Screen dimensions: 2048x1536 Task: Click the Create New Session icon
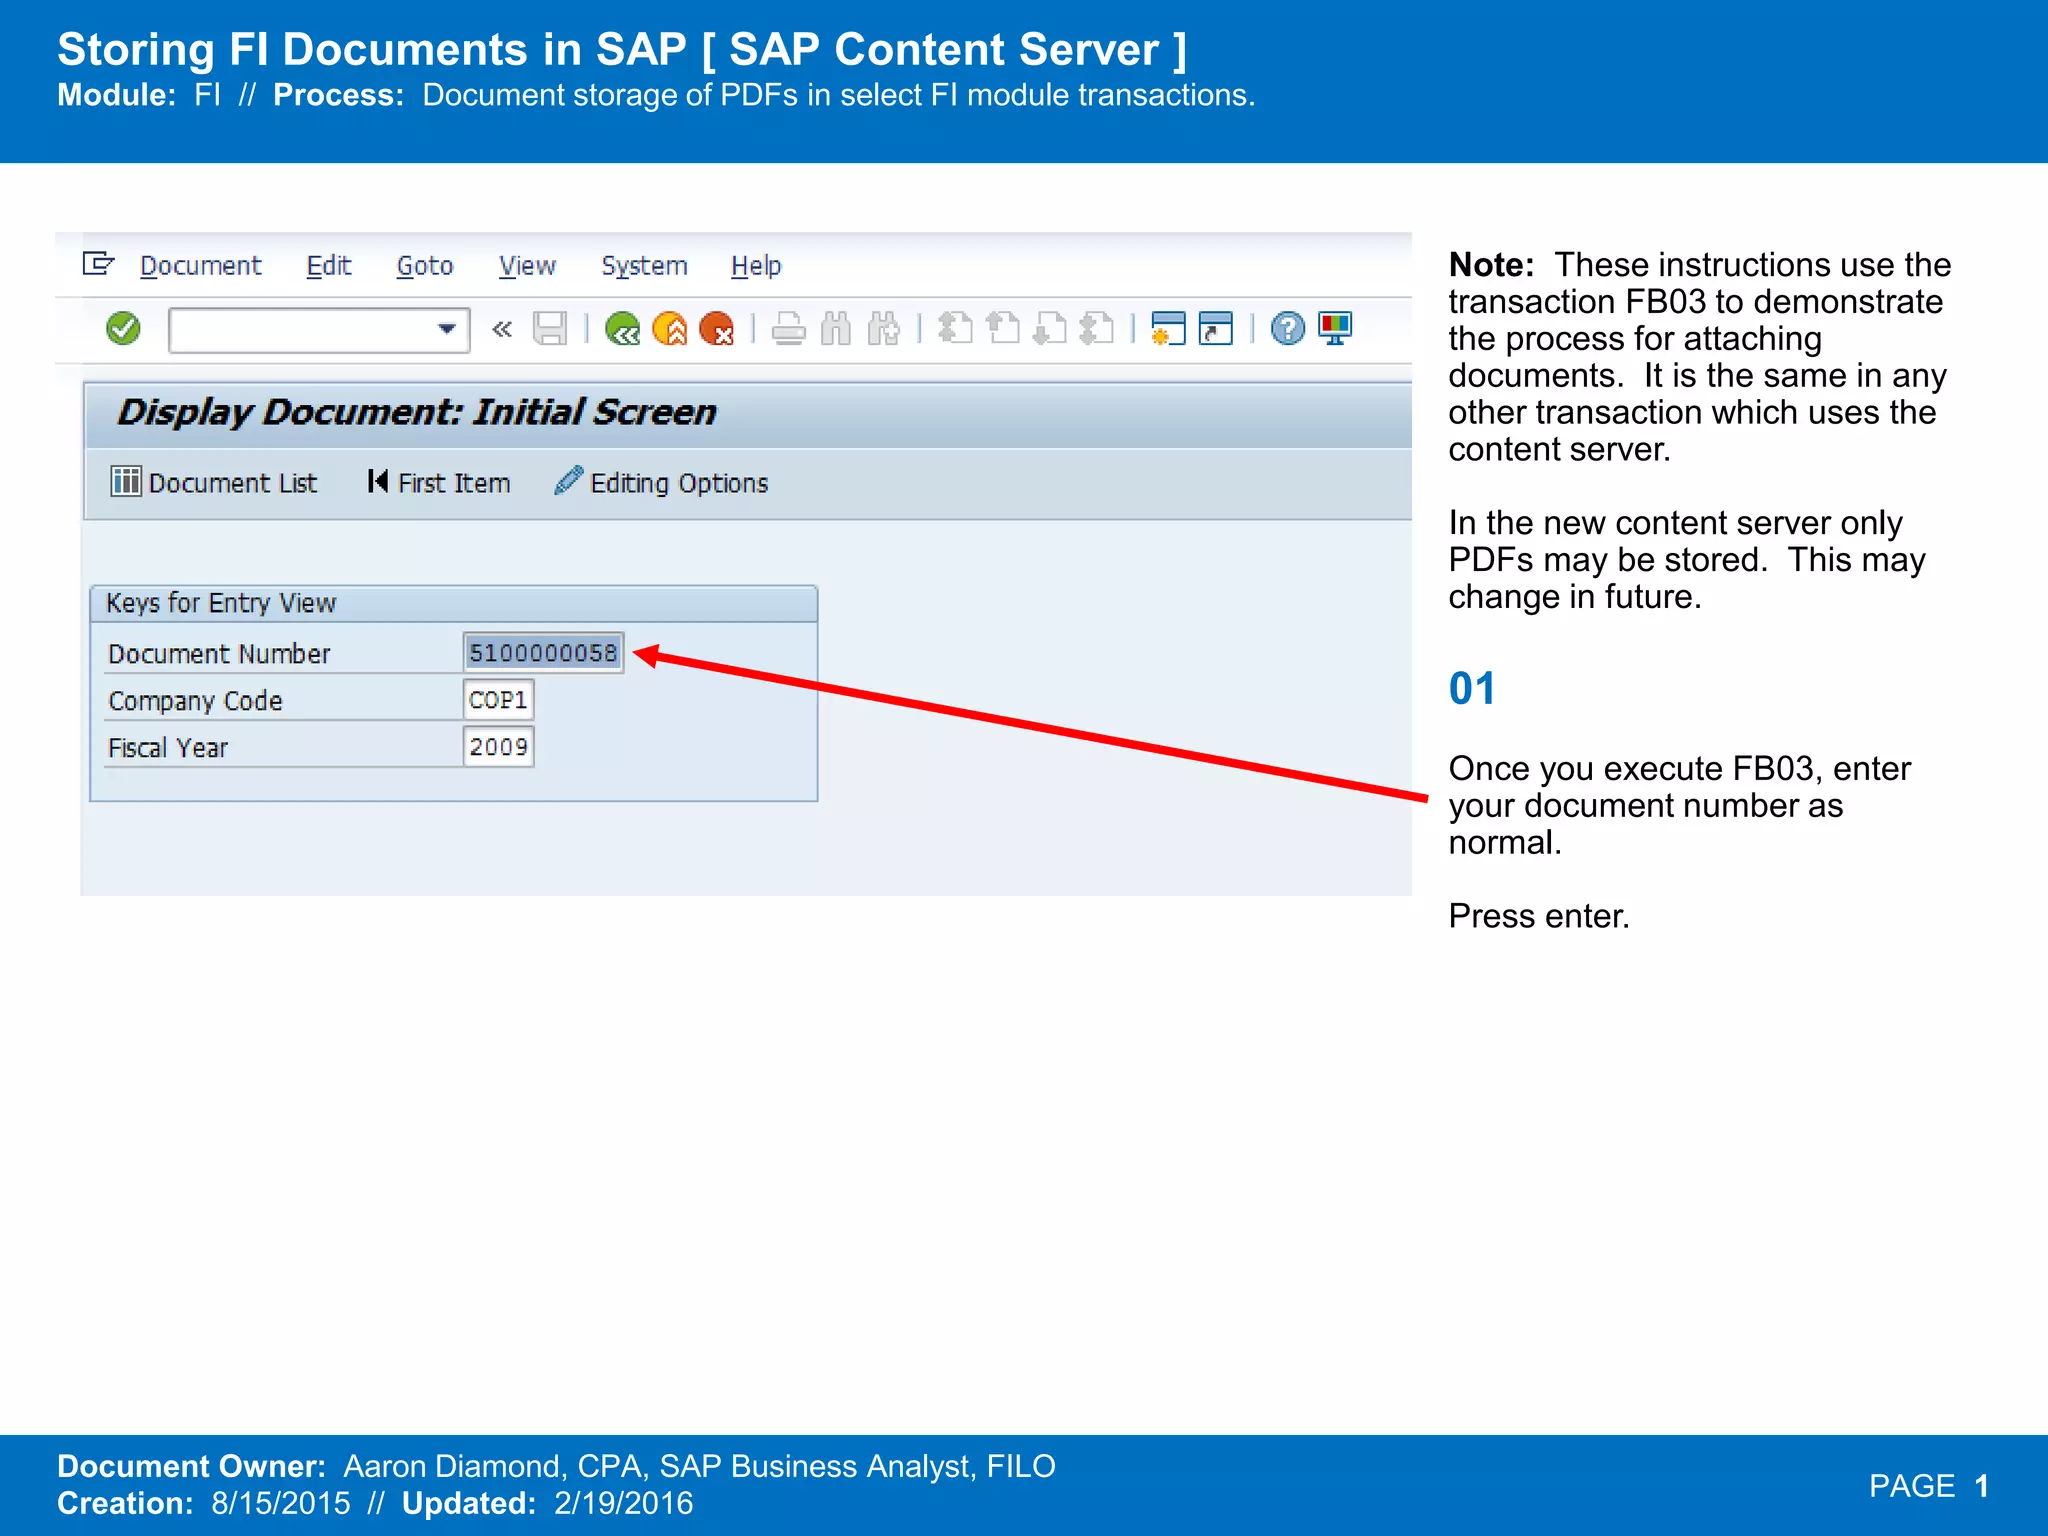coord(1167,328)
